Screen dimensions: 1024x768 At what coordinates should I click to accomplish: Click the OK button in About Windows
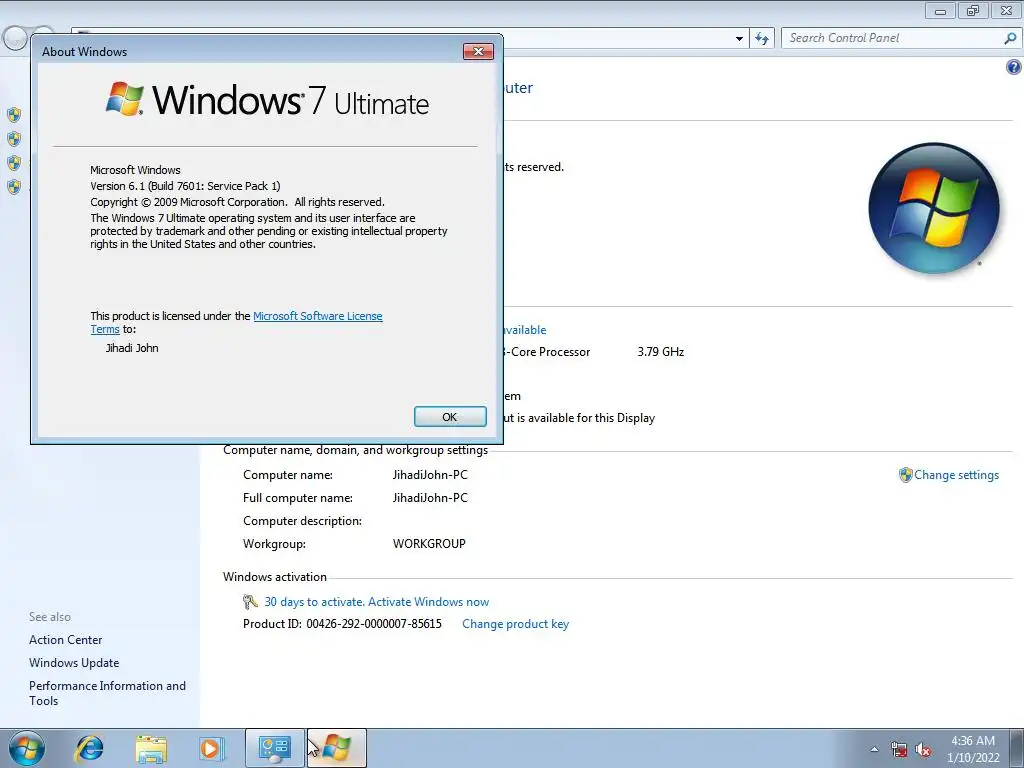coord(450,417)
